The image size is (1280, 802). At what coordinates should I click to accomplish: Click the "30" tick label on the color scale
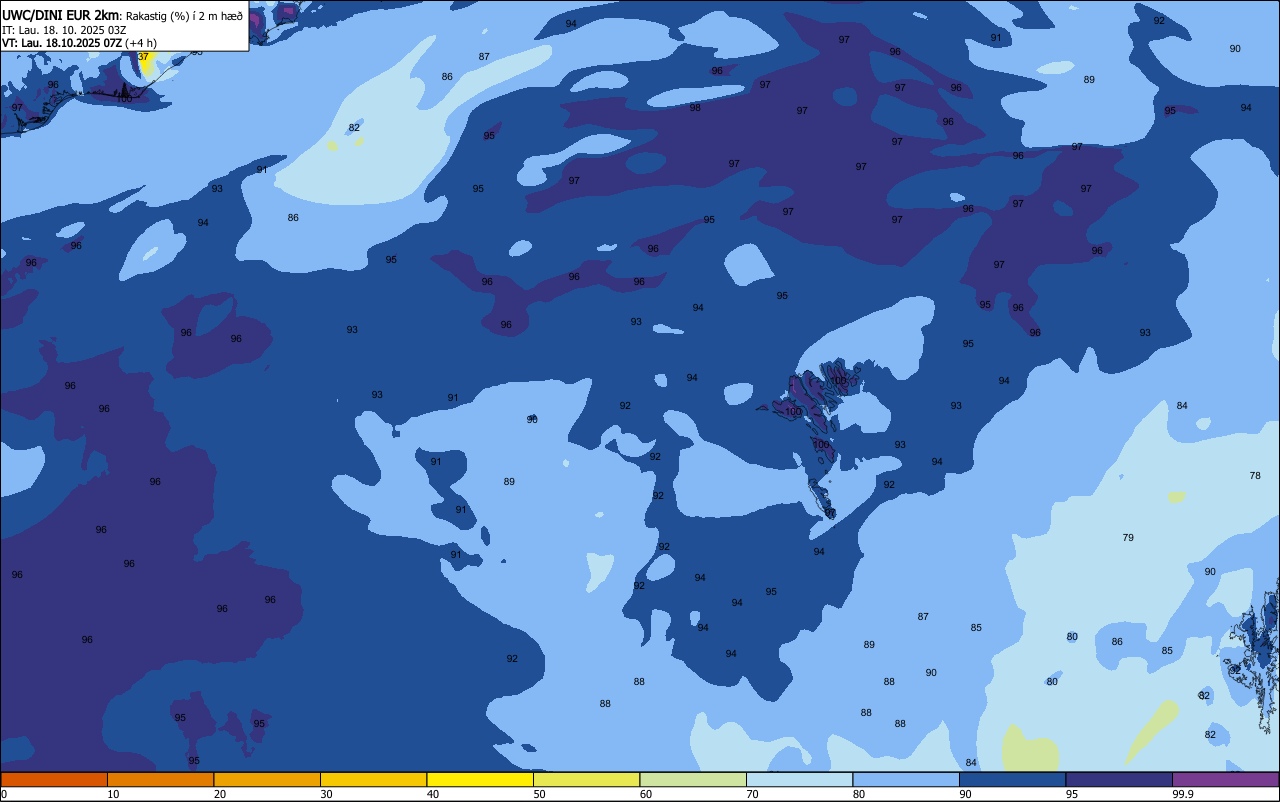point(326,794)
